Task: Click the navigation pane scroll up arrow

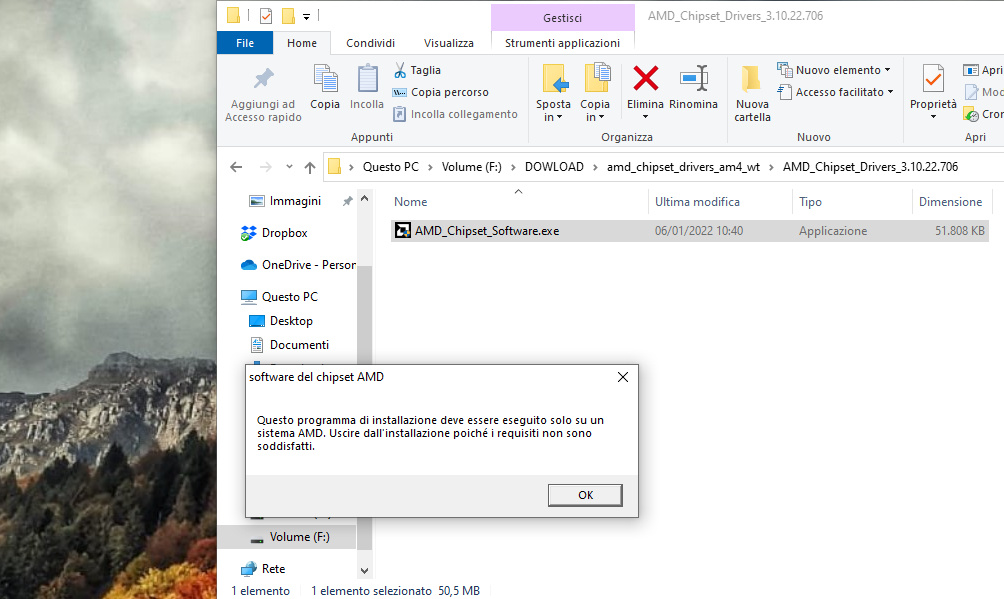Action: point(364,199)
